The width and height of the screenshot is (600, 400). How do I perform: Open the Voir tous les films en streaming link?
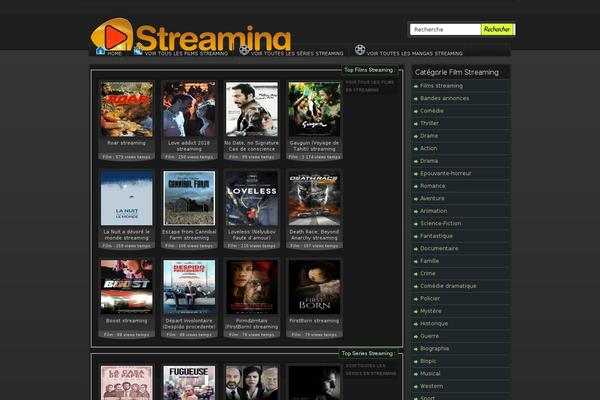369,86
